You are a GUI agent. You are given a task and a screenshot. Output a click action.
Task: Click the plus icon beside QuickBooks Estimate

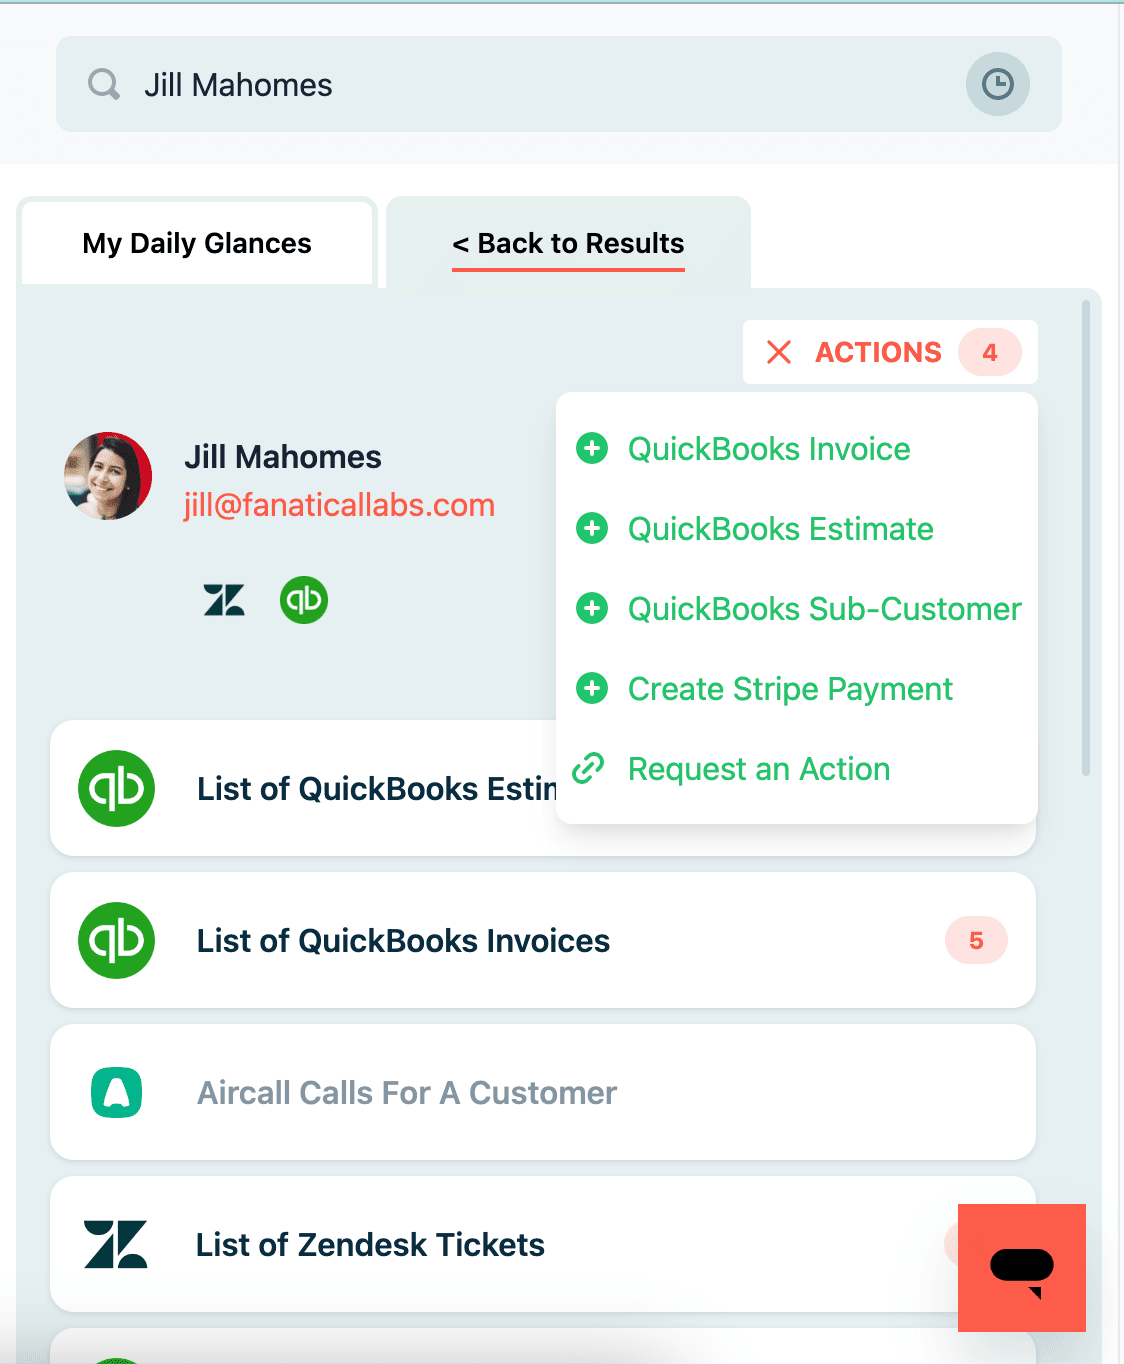coord(592,529)
